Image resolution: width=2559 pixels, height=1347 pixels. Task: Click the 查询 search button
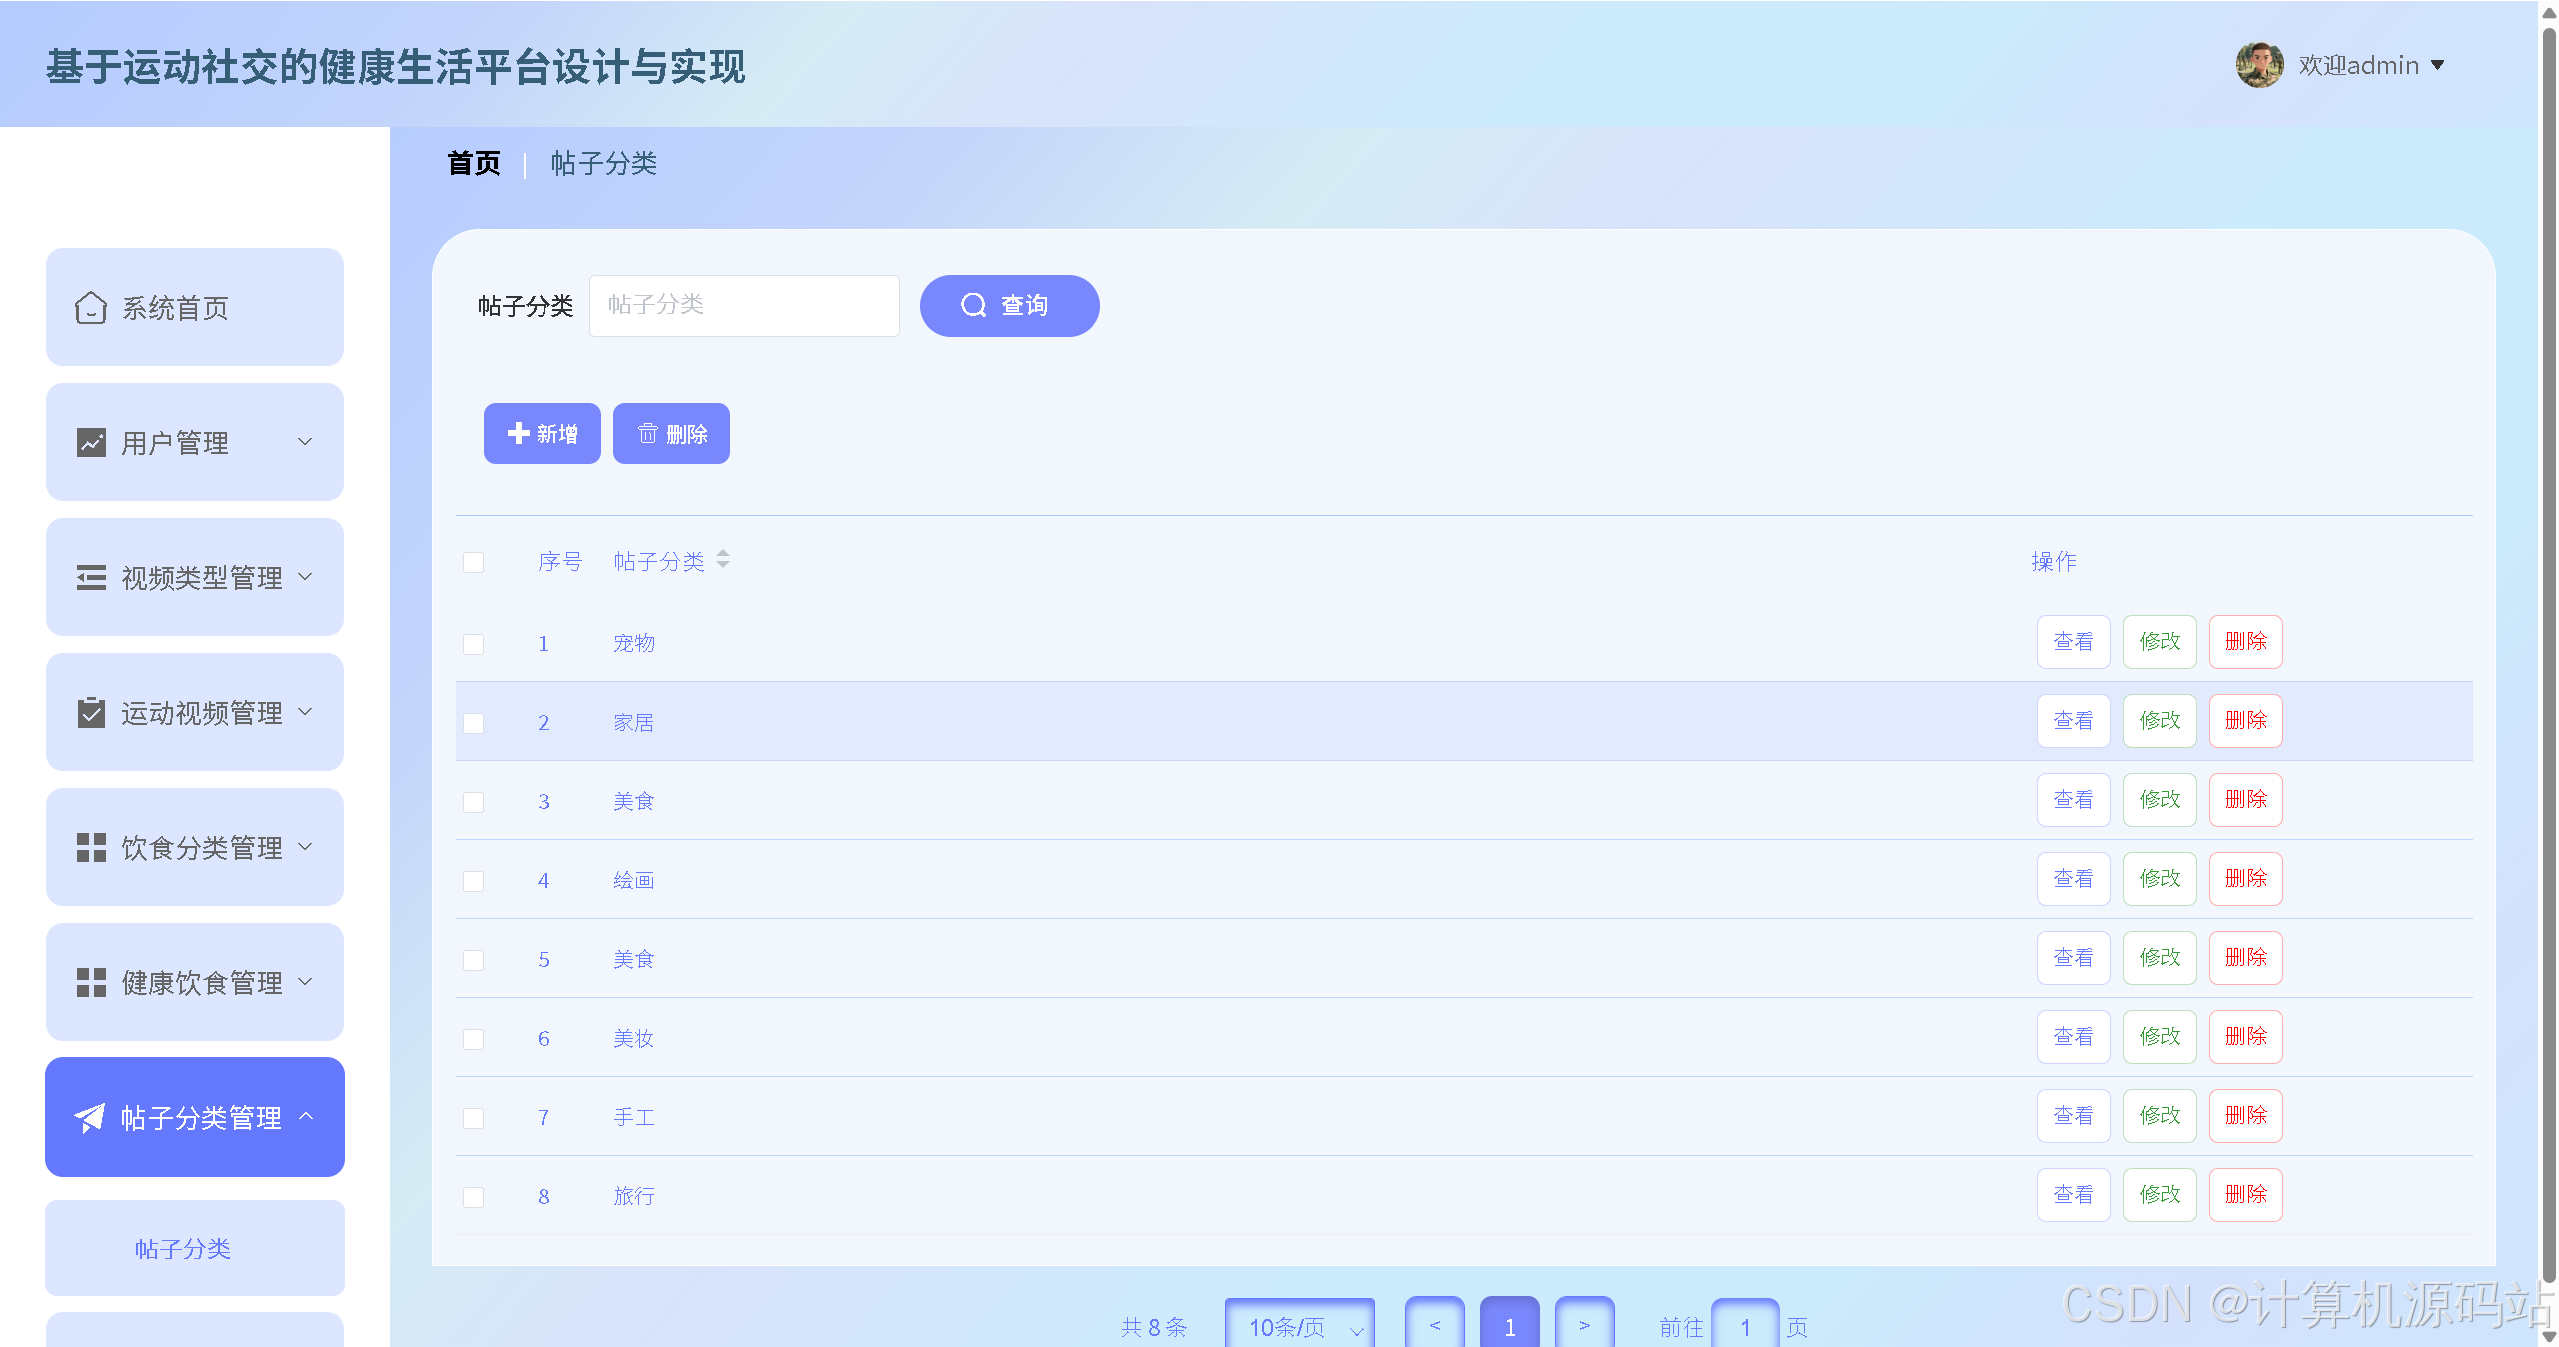[1010, 305]
